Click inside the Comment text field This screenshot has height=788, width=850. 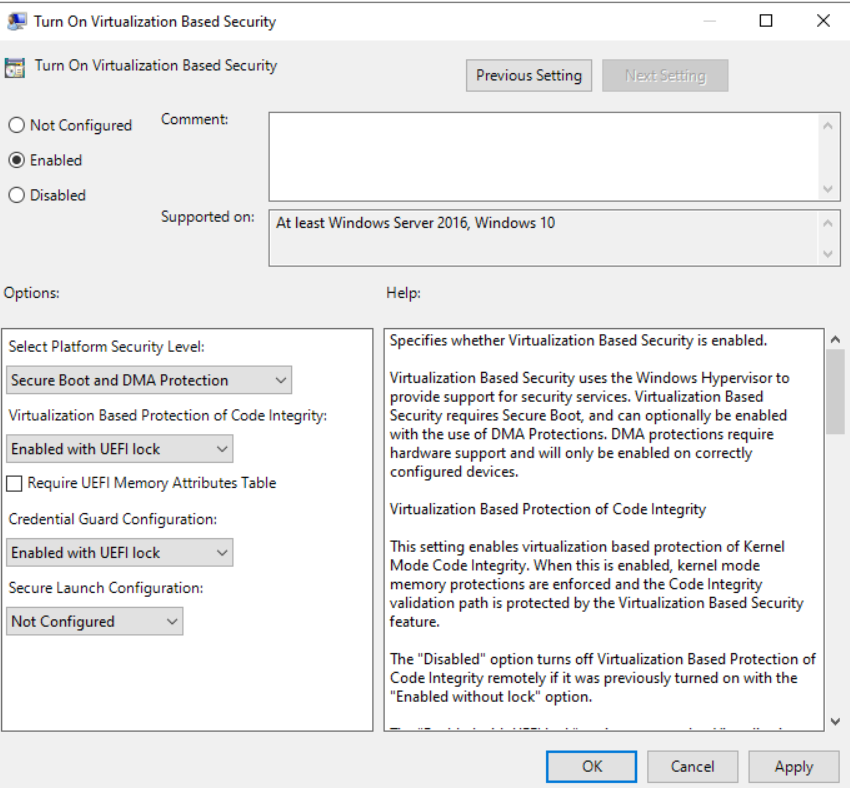pos(542,156)
